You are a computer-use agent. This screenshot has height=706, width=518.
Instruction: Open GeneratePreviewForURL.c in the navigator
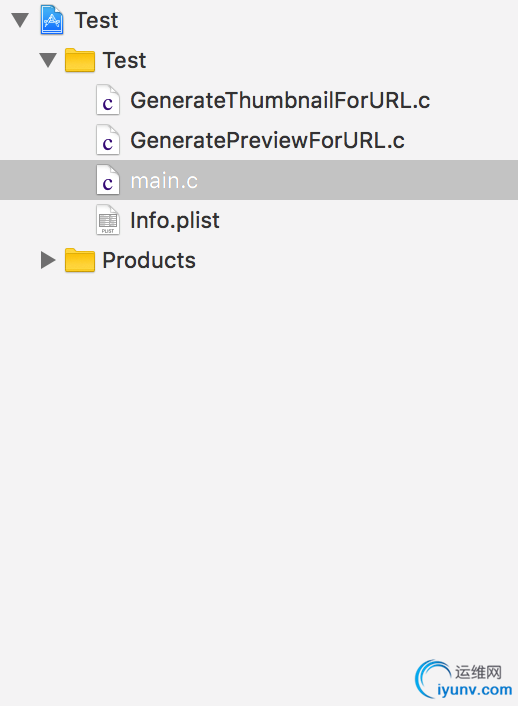tap(268, 140)
